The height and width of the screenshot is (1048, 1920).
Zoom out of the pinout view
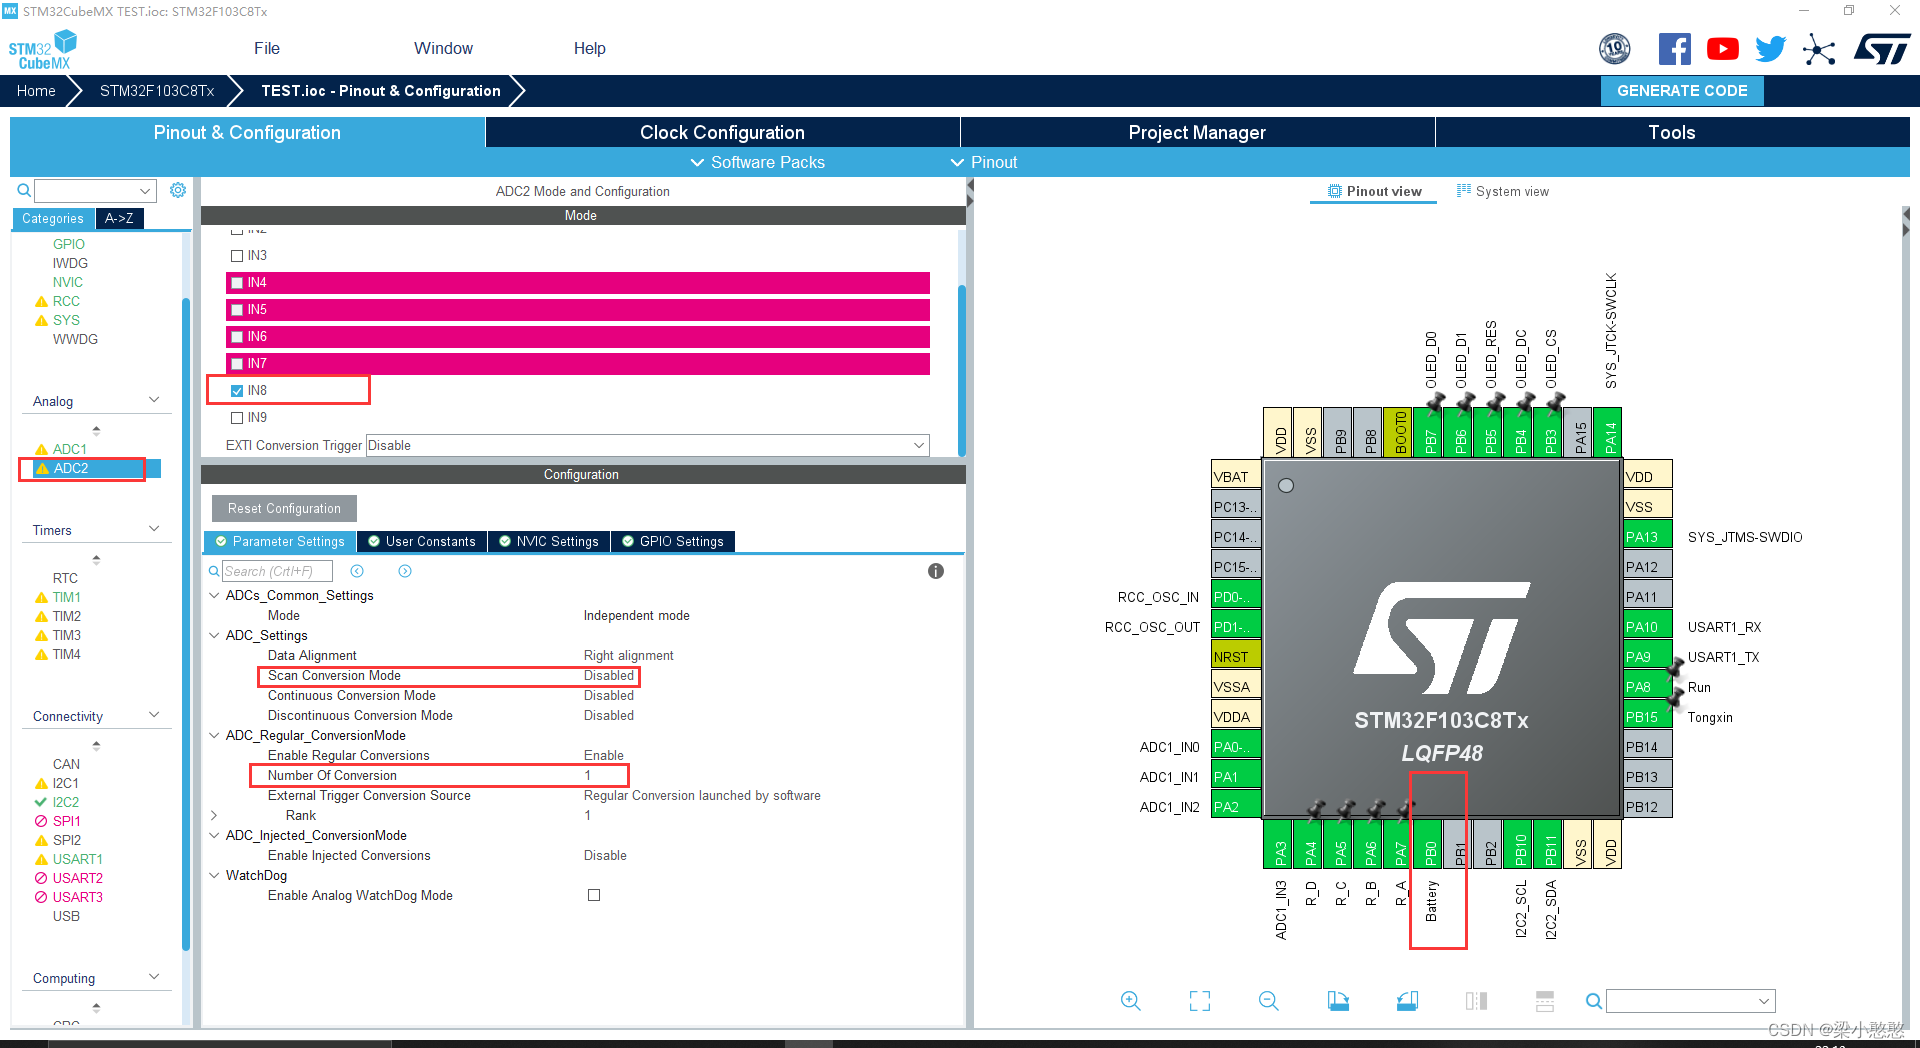[1269, 1001]
